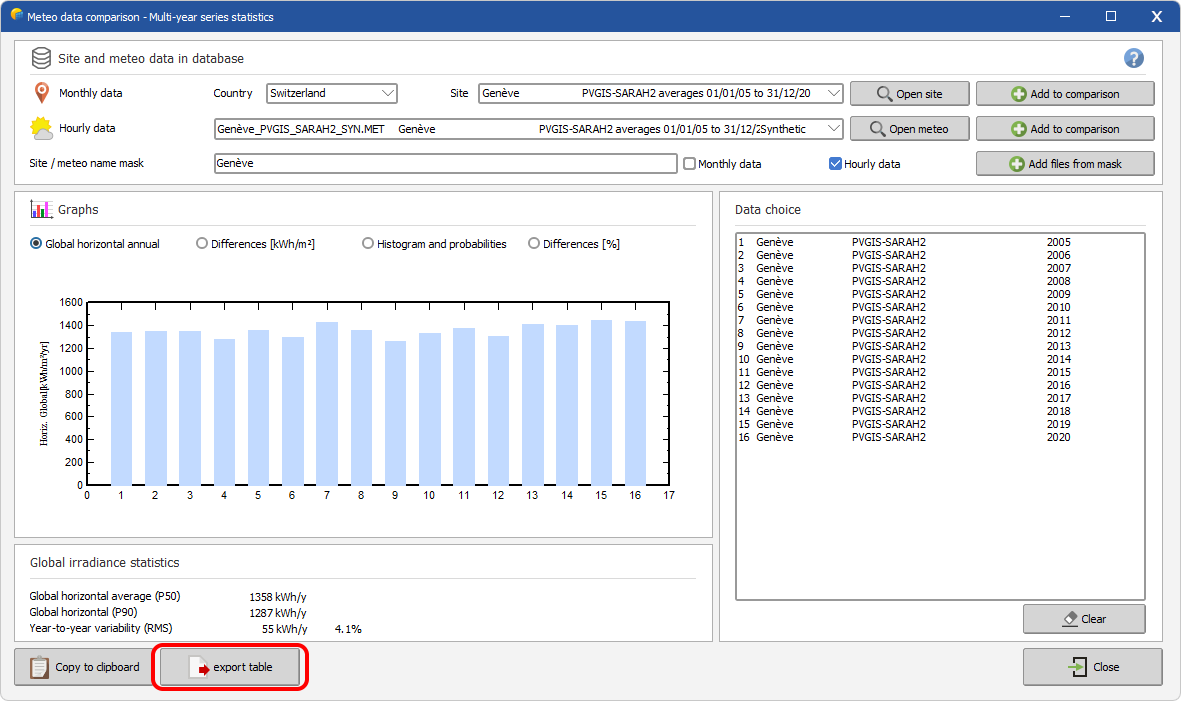Select row 12 Genève 2016 in Data choice
Screen dimensions: 1181x701
point(940,385)
